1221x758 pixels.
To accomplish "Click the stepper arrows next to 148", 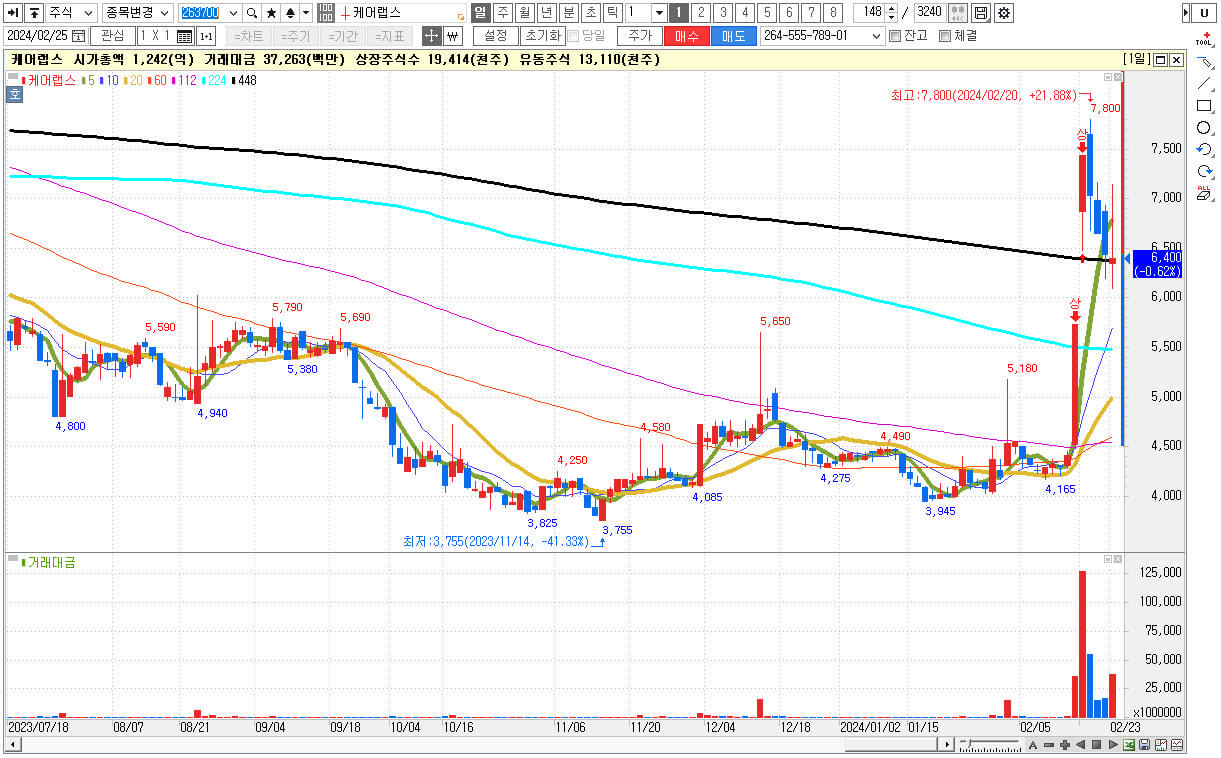I will 891,13.
